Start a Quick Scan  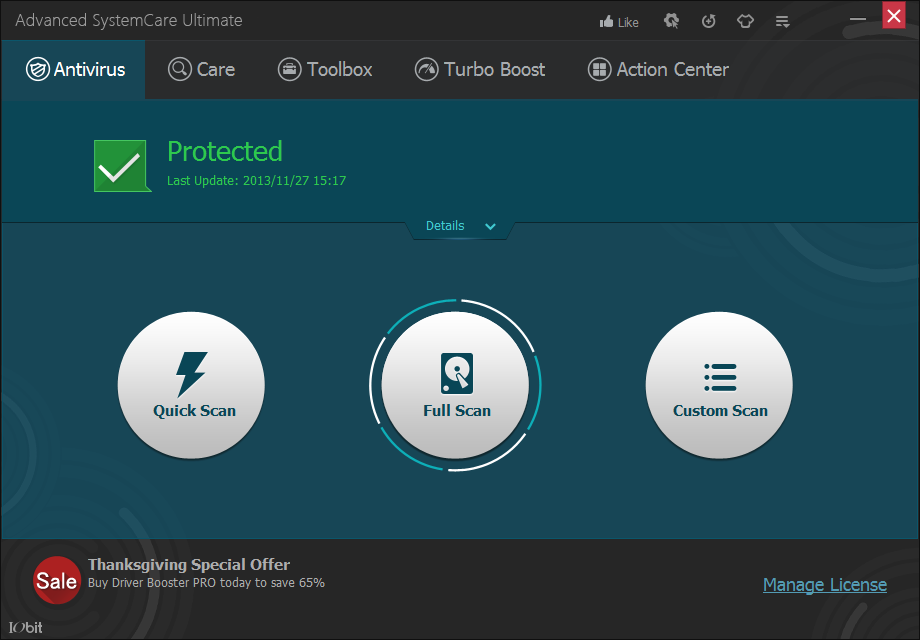pos(191,385)
